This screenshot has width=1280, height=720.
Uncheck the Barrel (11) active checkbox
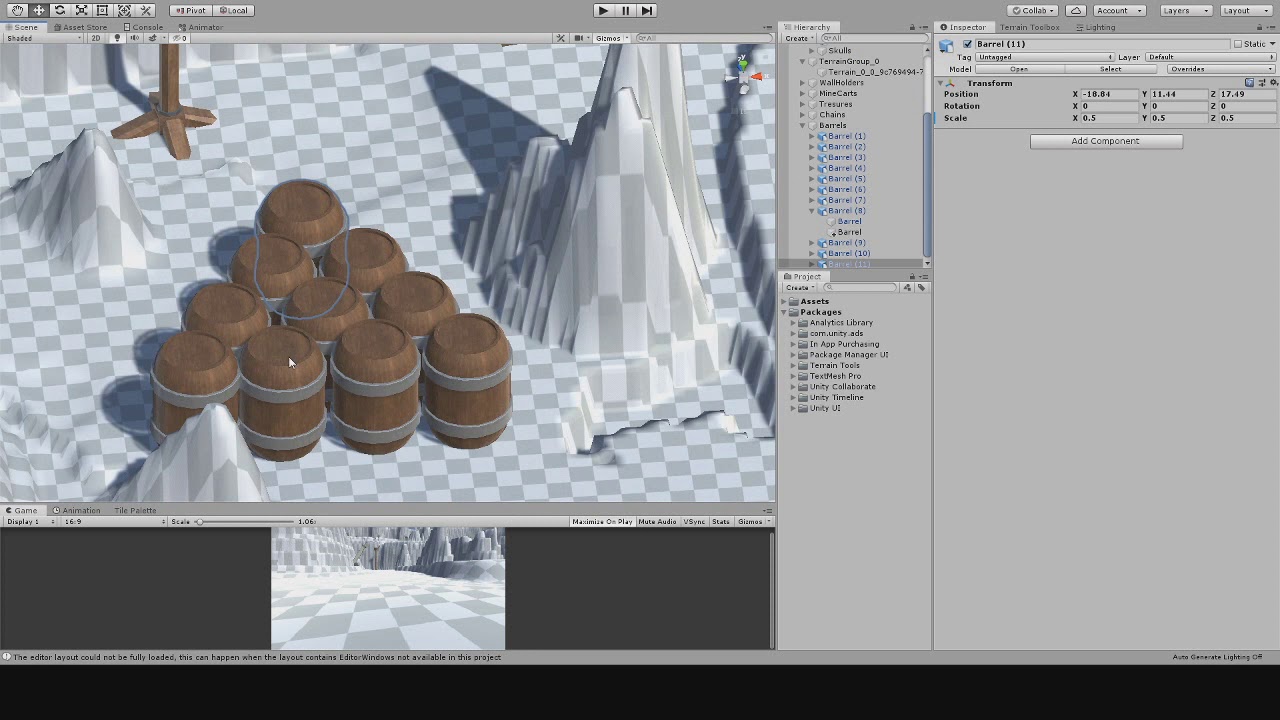pyautogui.click(x=967, y=44)
